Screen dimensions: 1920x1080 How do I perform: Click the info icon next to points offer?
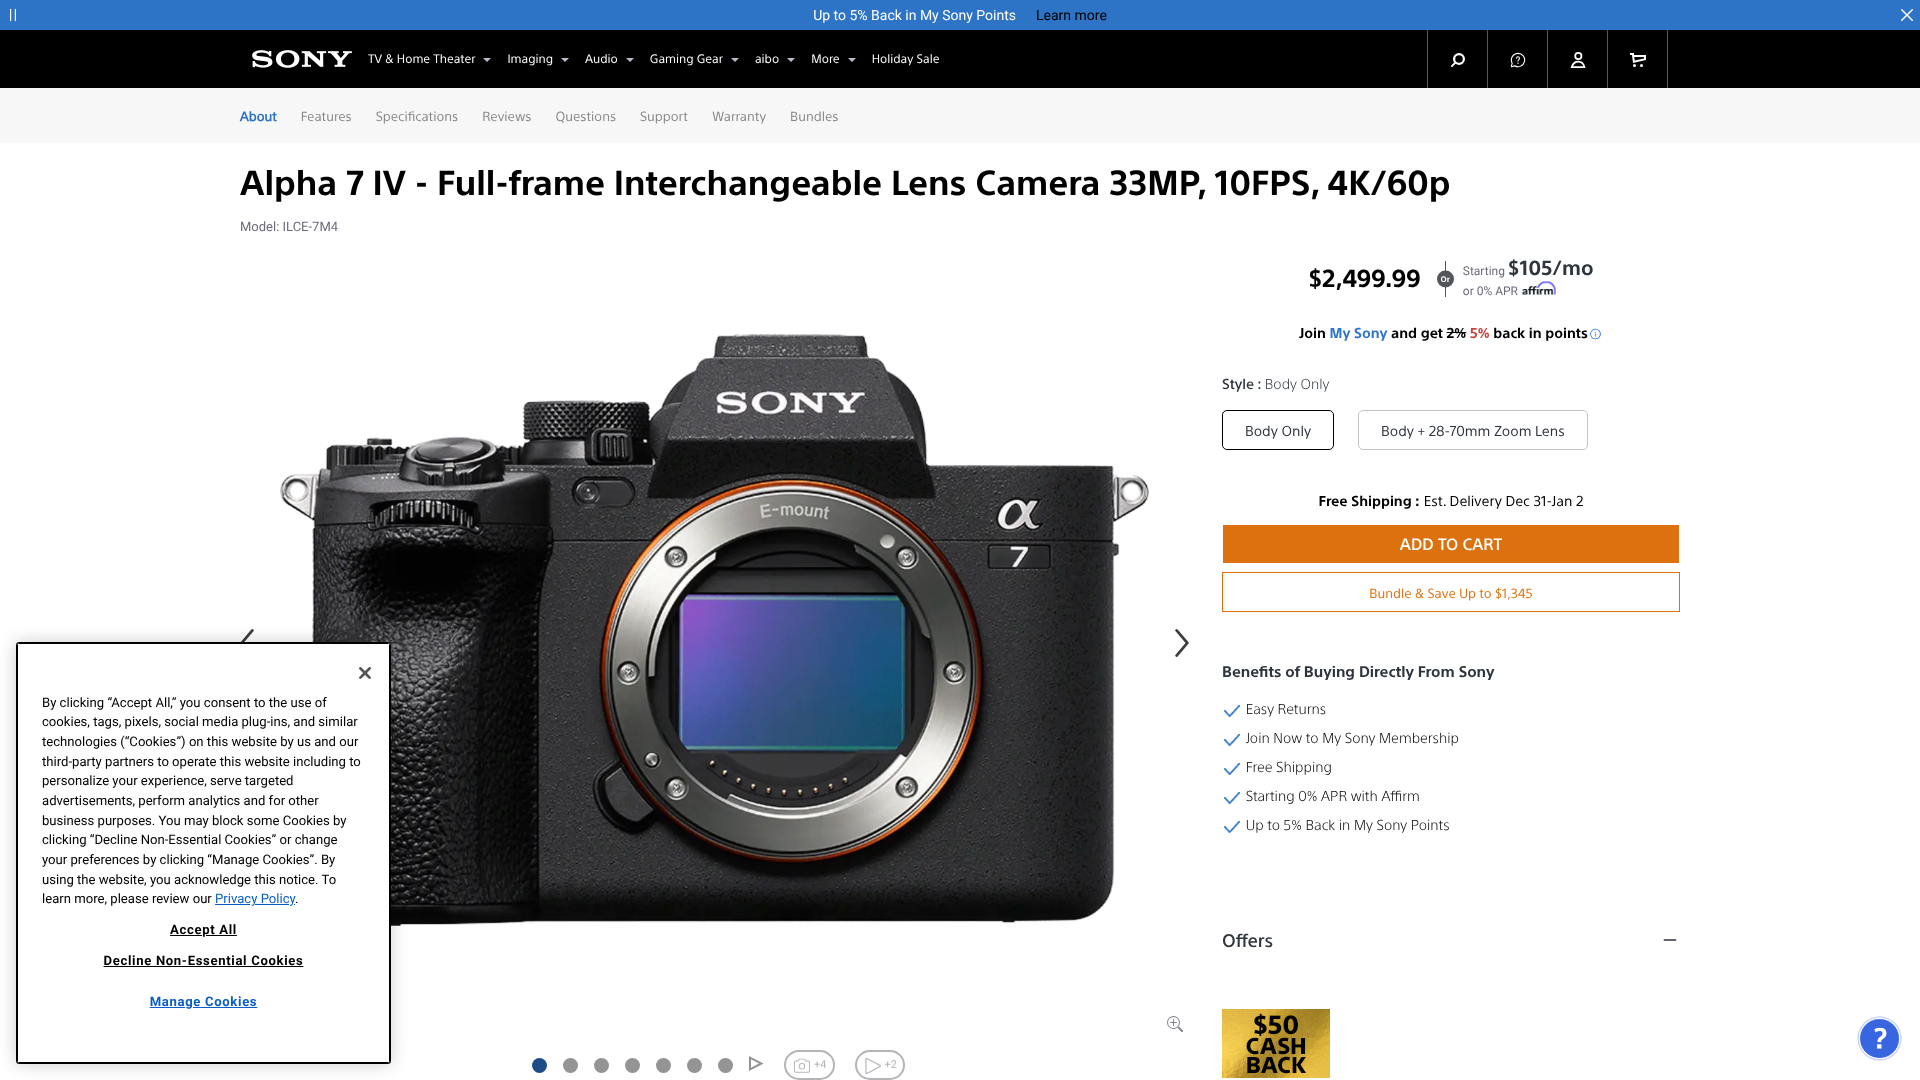tap(1596, 333)
